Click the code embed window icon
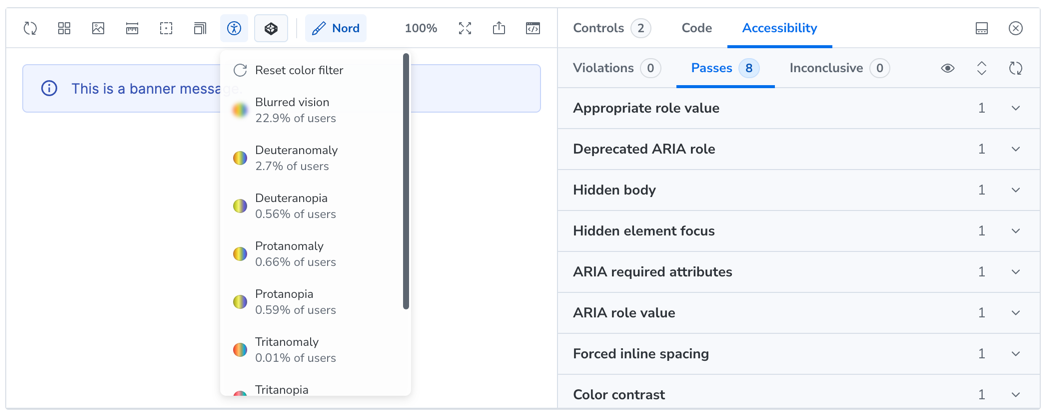Screen dimensions: 1046x416 (532, 28)
